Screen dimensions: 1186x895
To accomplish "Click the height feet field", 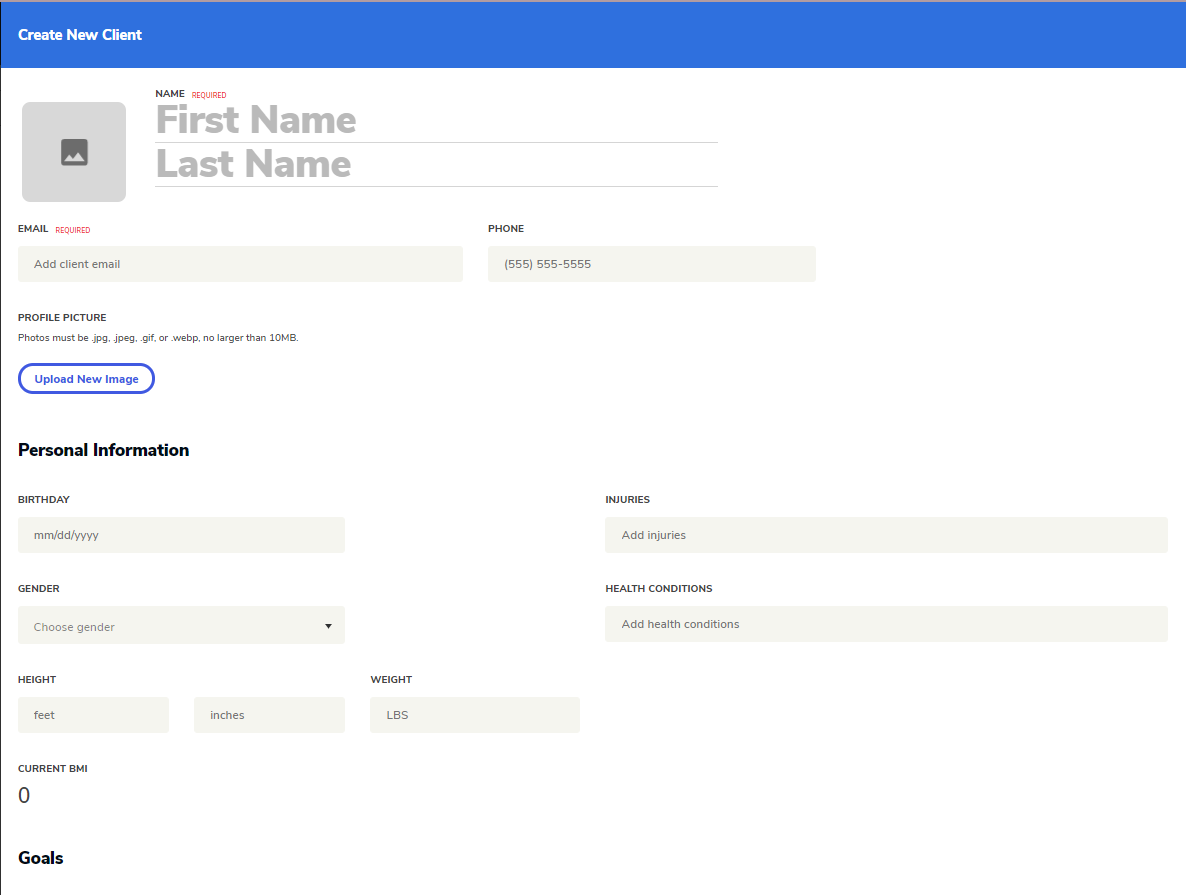I will 93,715.
